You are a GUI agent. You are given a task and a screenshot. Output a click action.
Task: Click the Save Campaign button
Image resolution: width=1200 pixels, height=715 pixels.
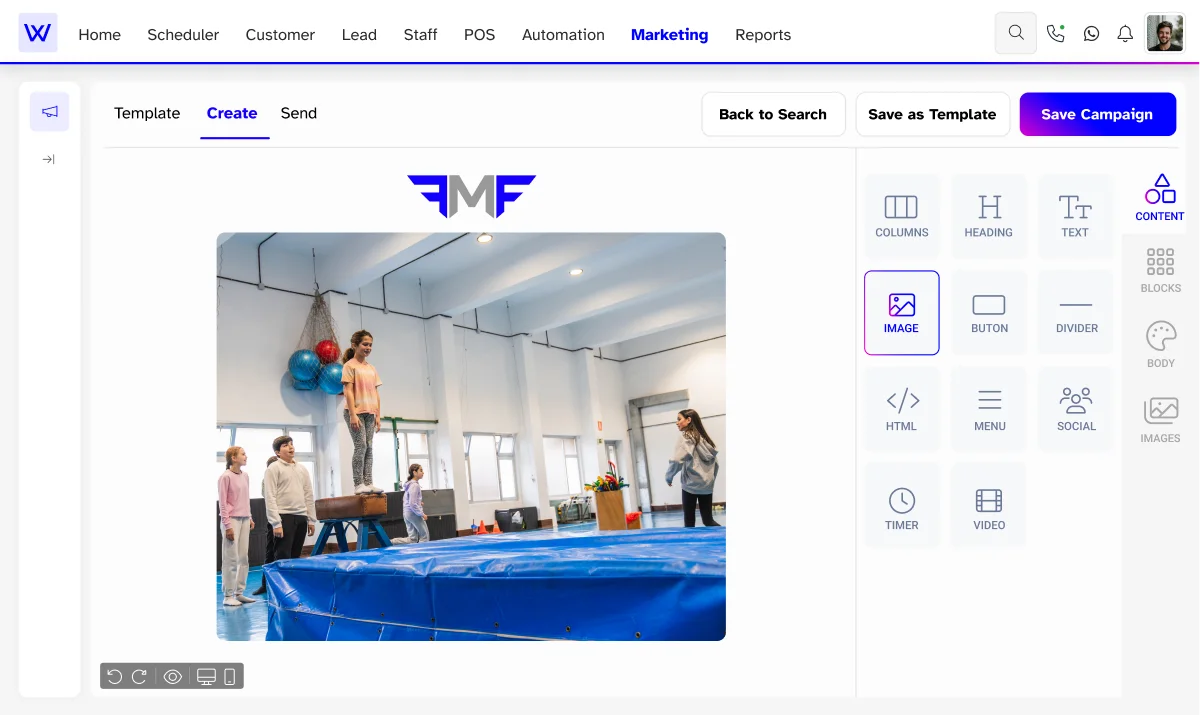pyautogui.click(x=1097, y=114)
